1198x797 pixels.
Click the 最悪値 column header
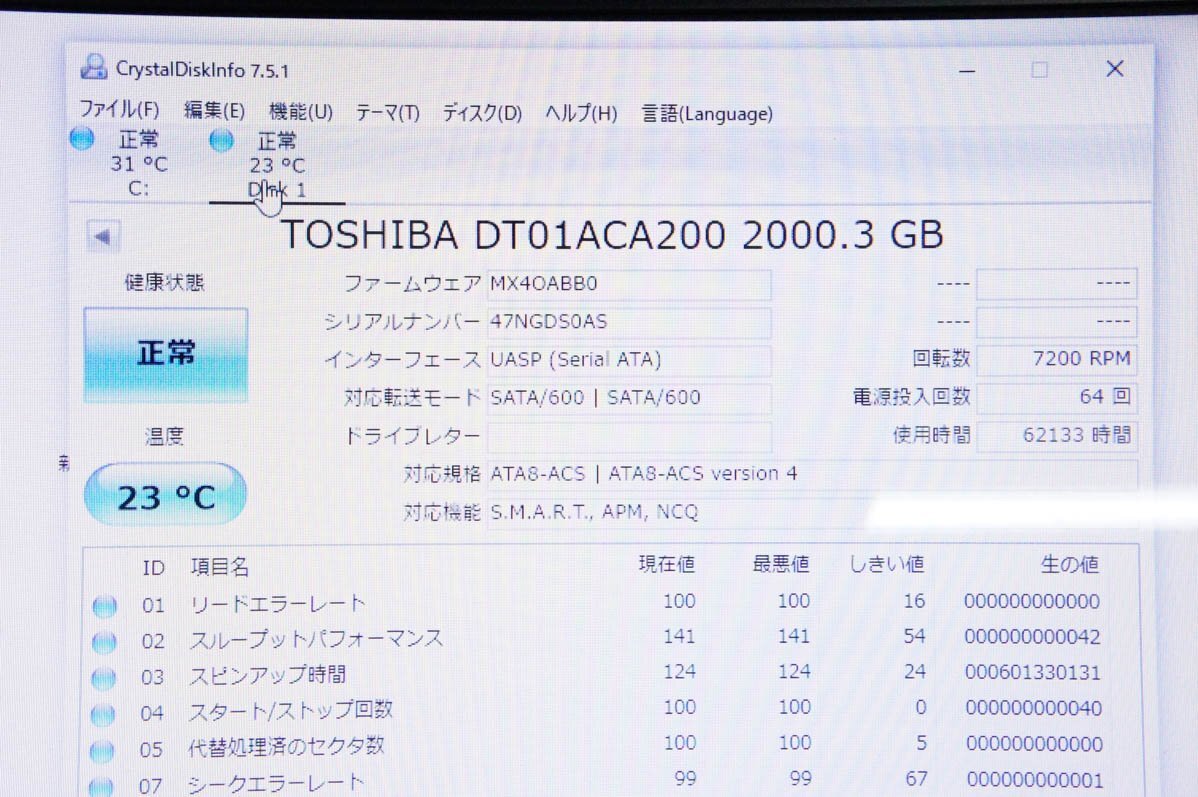coord(781,565)
